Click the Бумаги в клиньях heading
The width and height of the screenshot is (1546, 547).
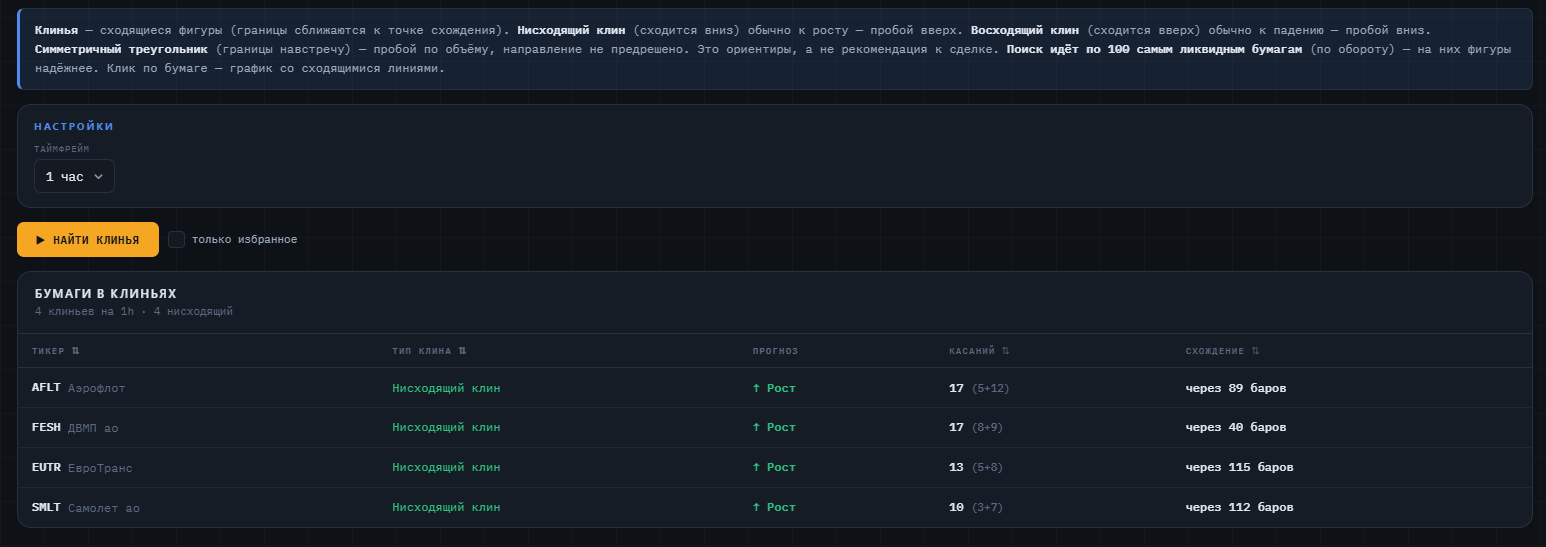(105, 294)
